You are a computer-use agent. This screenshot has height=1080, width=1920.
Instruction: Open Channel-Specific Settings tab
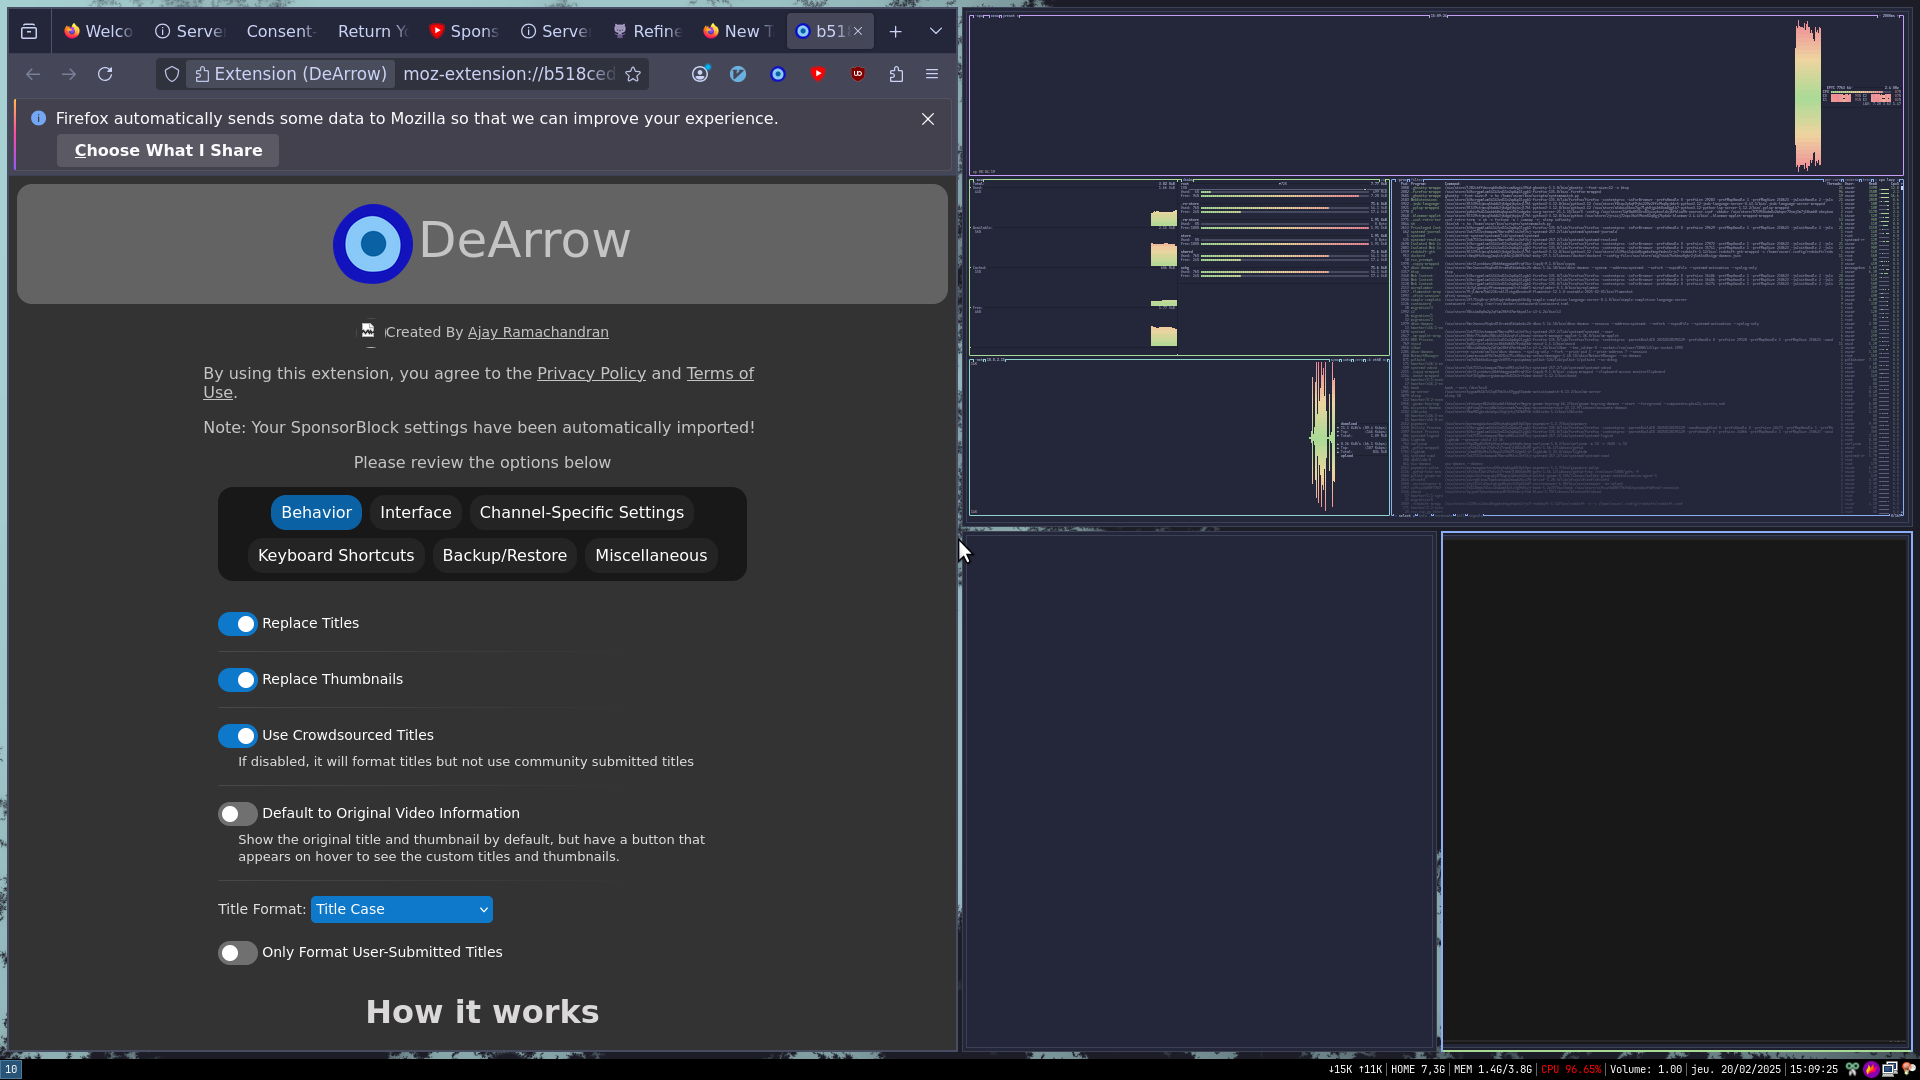(x=582, y=512)
